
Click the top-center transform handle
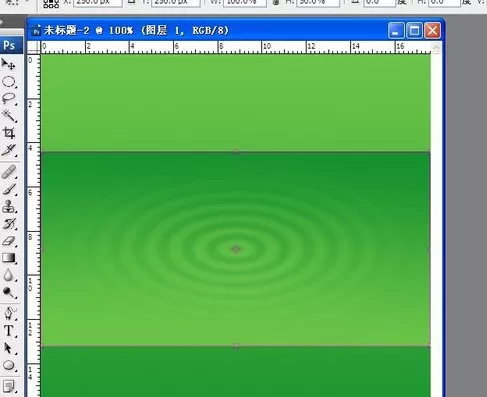[236, 152]
